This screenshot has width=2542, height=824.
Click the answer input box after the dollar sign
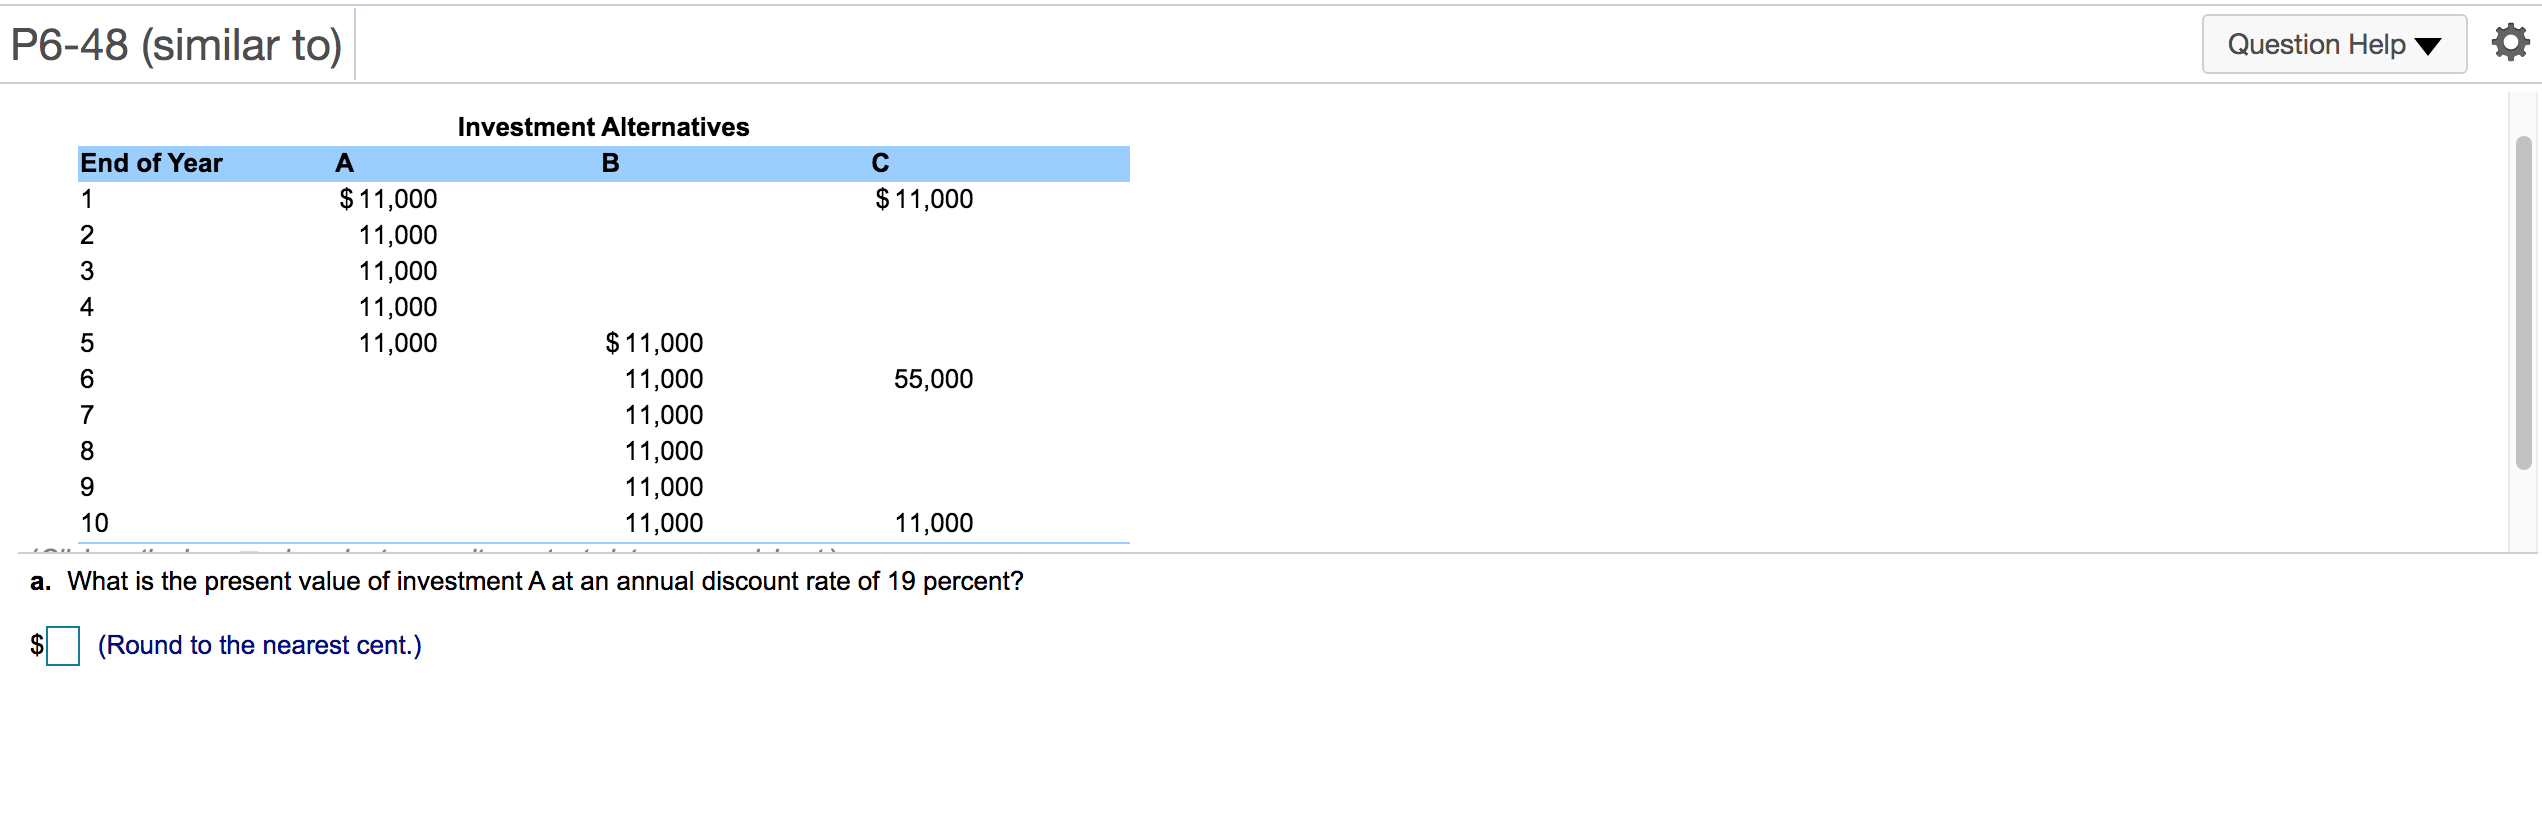click(63, 647)
